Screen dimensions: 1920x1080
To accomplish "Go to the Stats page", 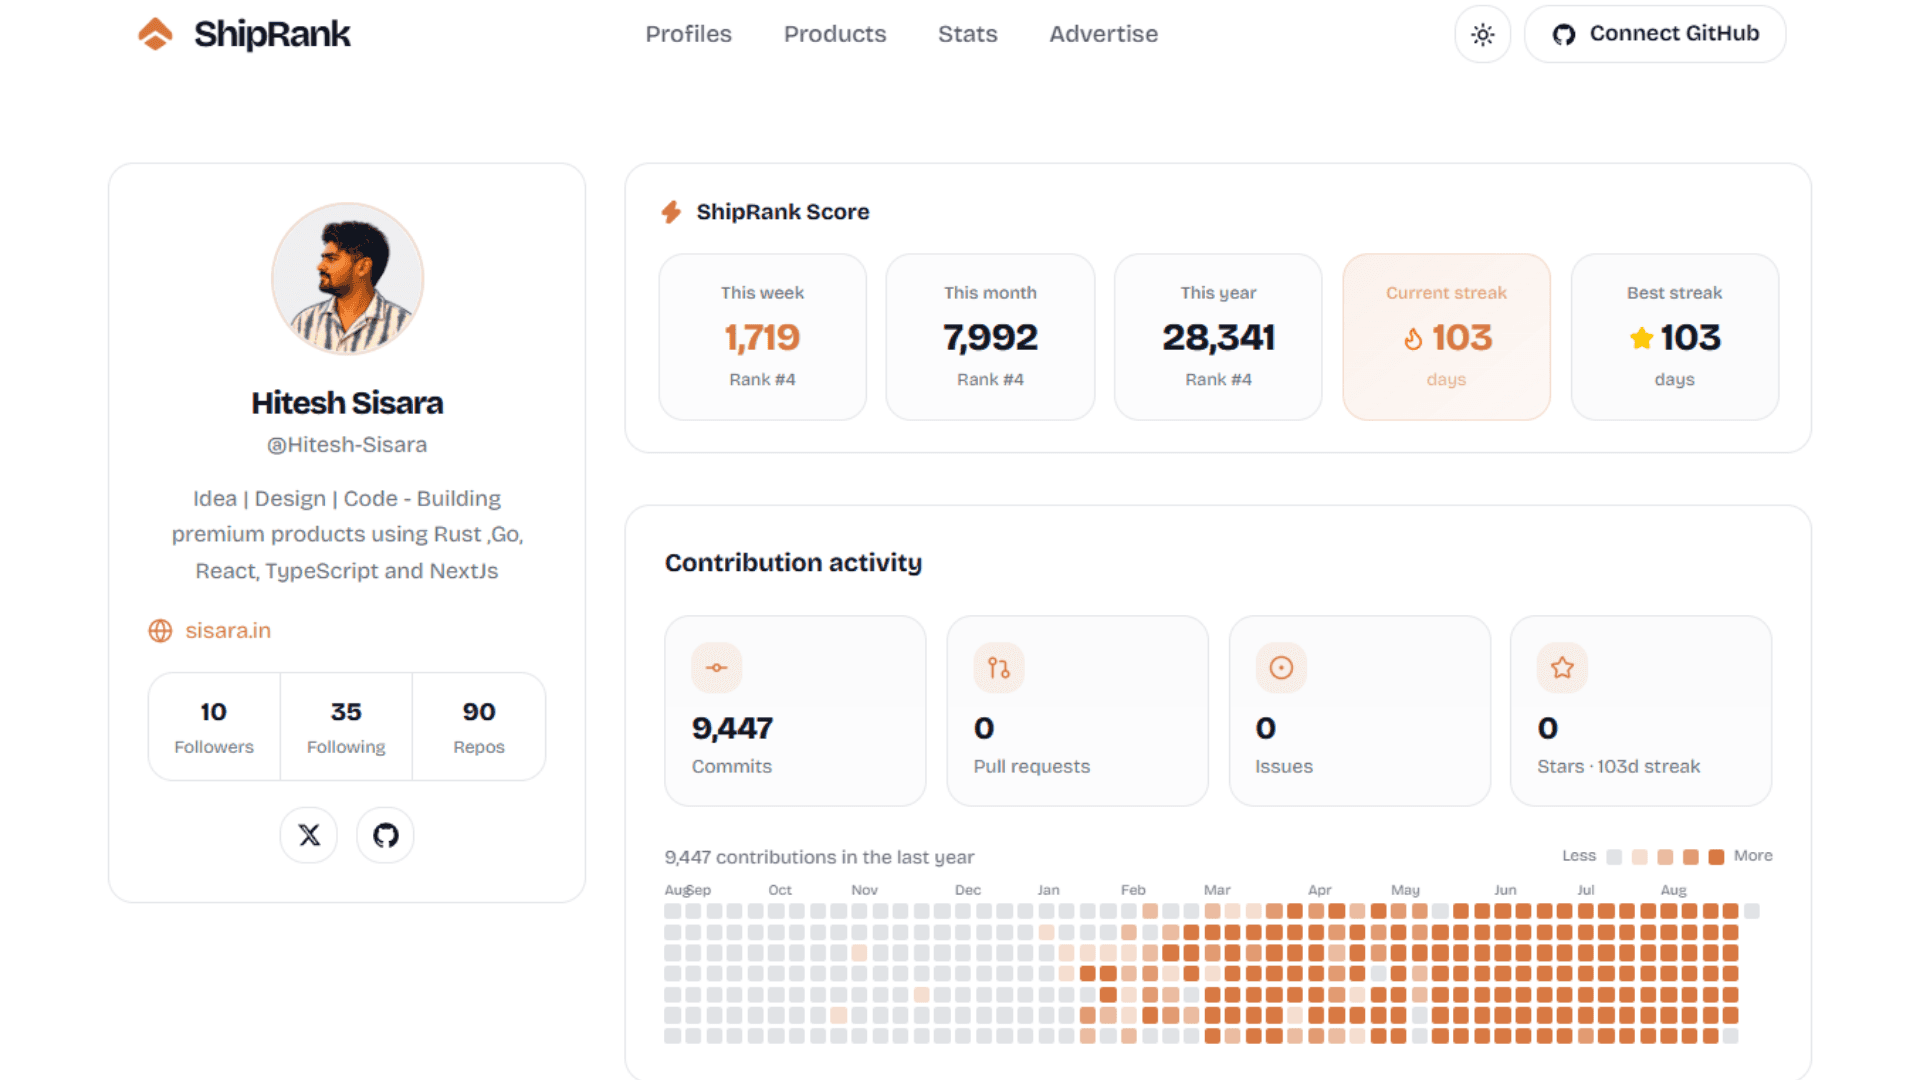I will tap(968, 34).
